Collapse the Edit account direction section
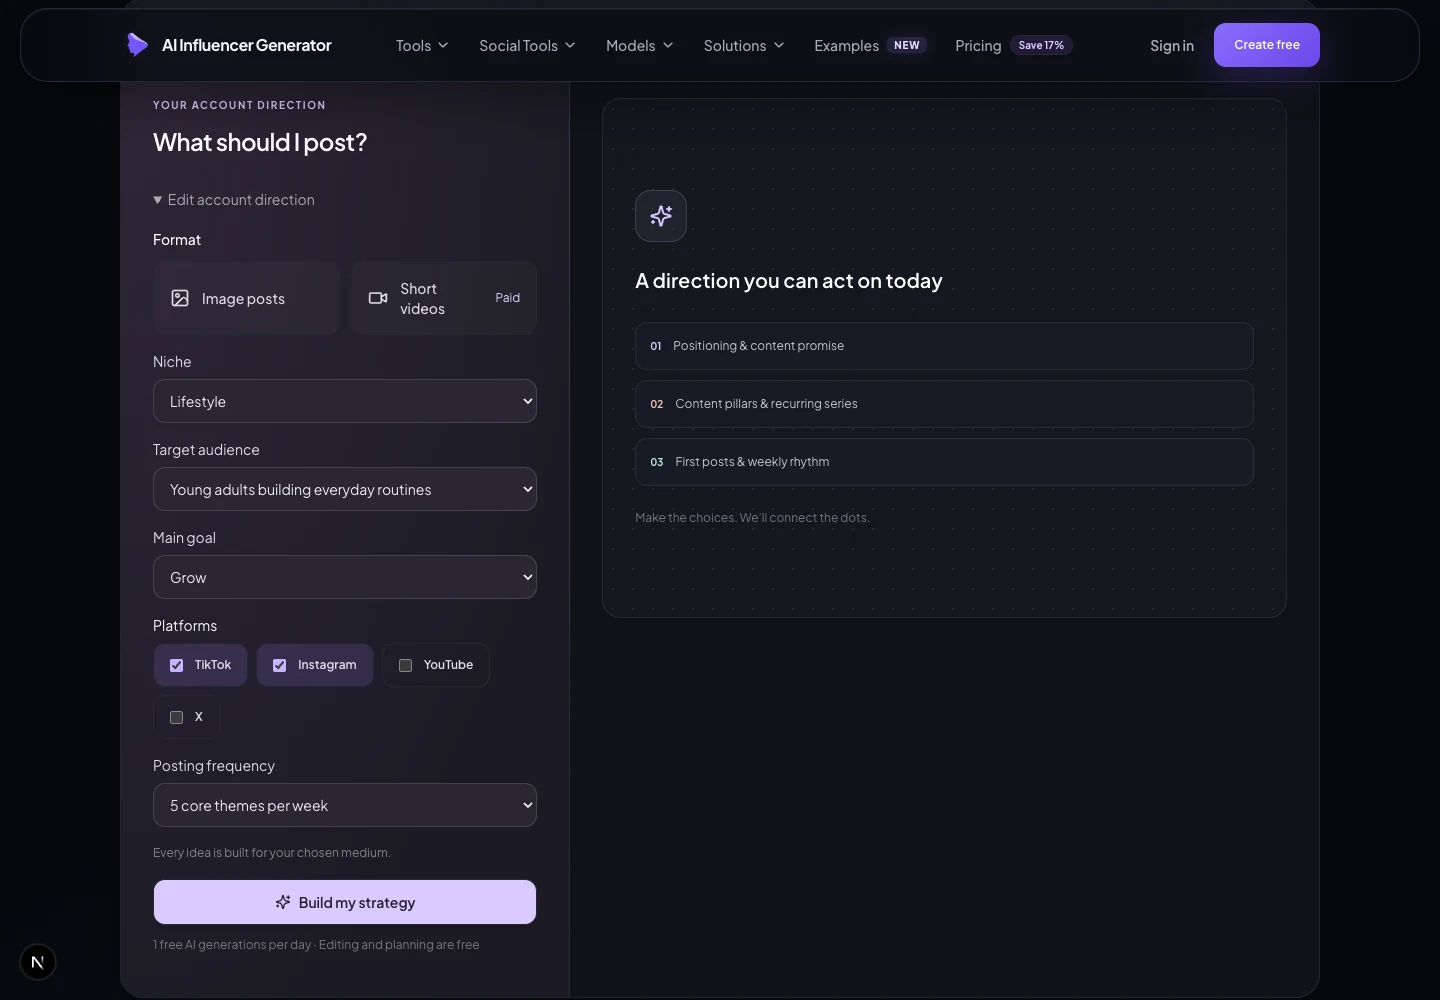The image size is (1440, 1000). point(234,200)
